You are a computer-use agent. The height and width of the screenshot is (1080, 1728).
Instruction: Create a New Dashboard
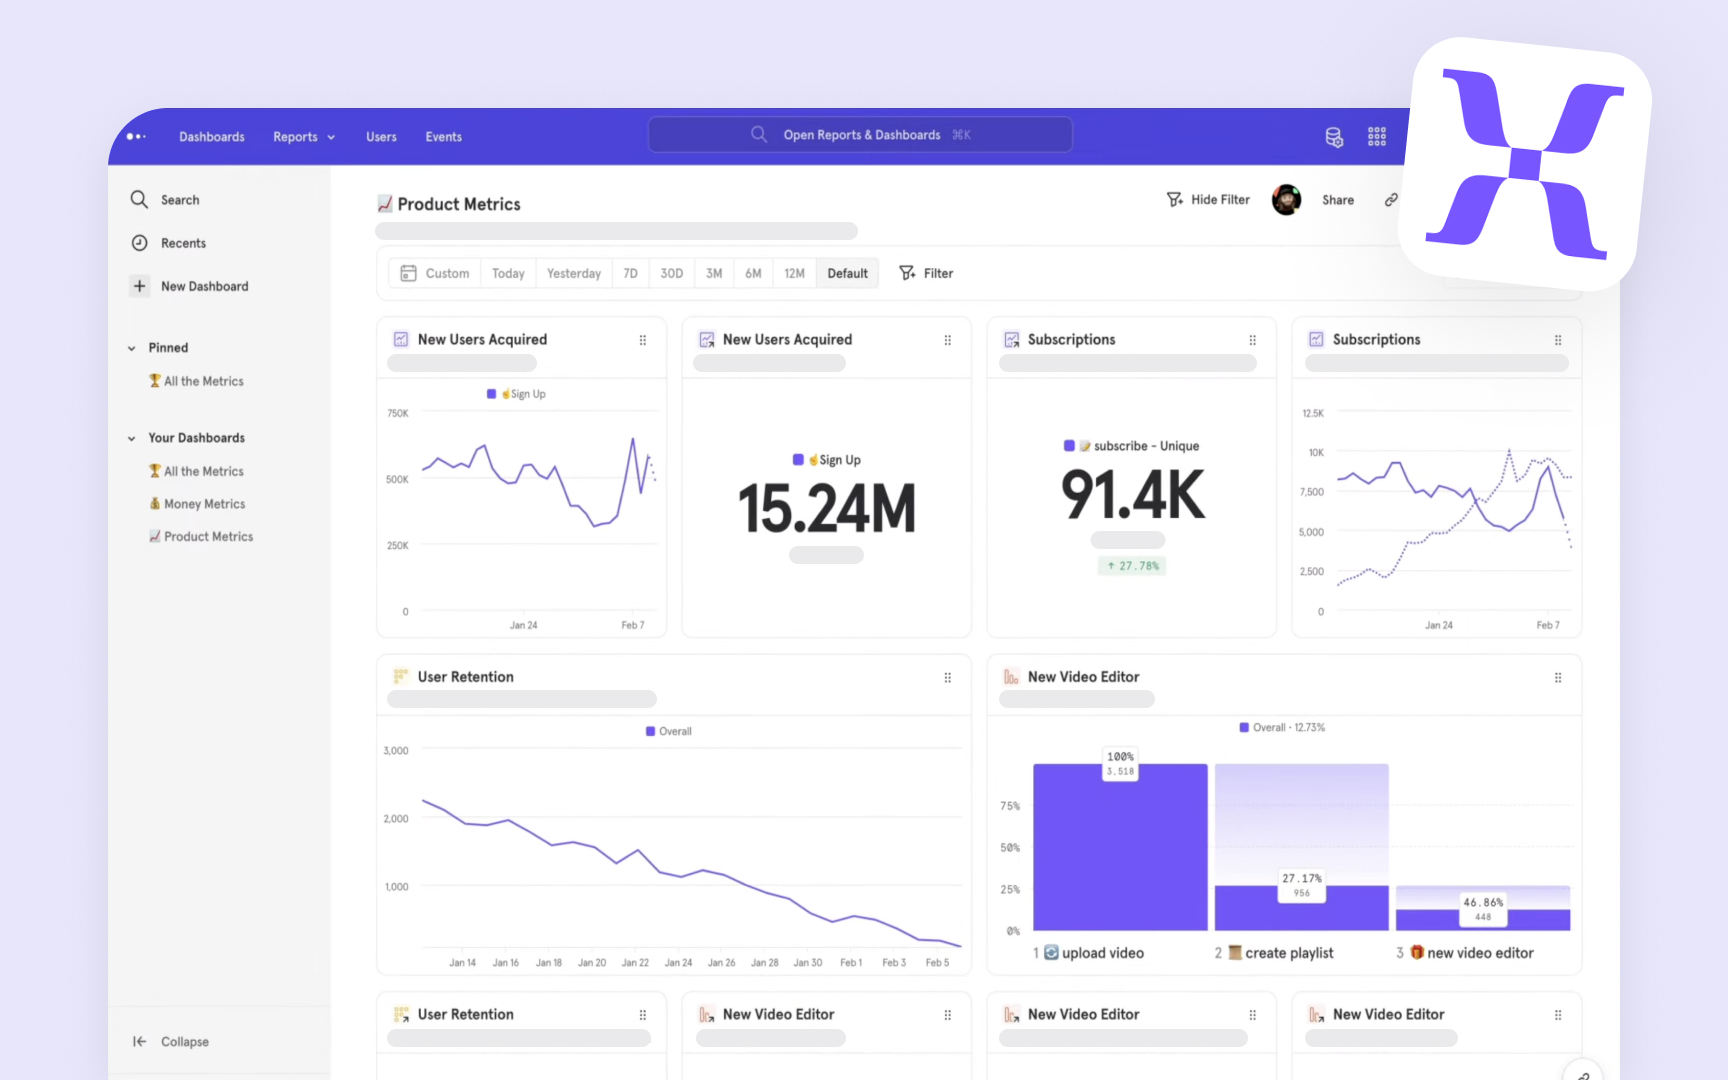[x=203, y=286]
